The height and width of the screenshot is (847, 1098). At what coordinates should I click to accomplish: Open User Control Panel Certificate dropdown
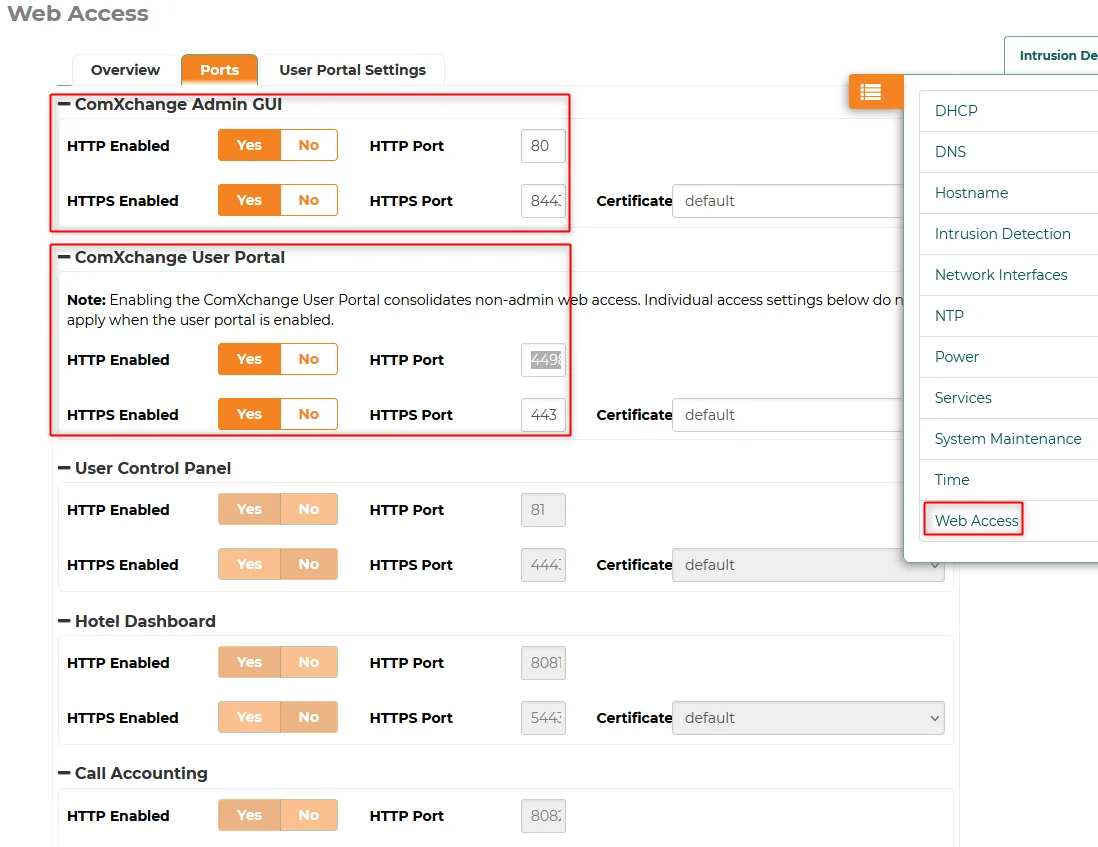tap(808, 565)
